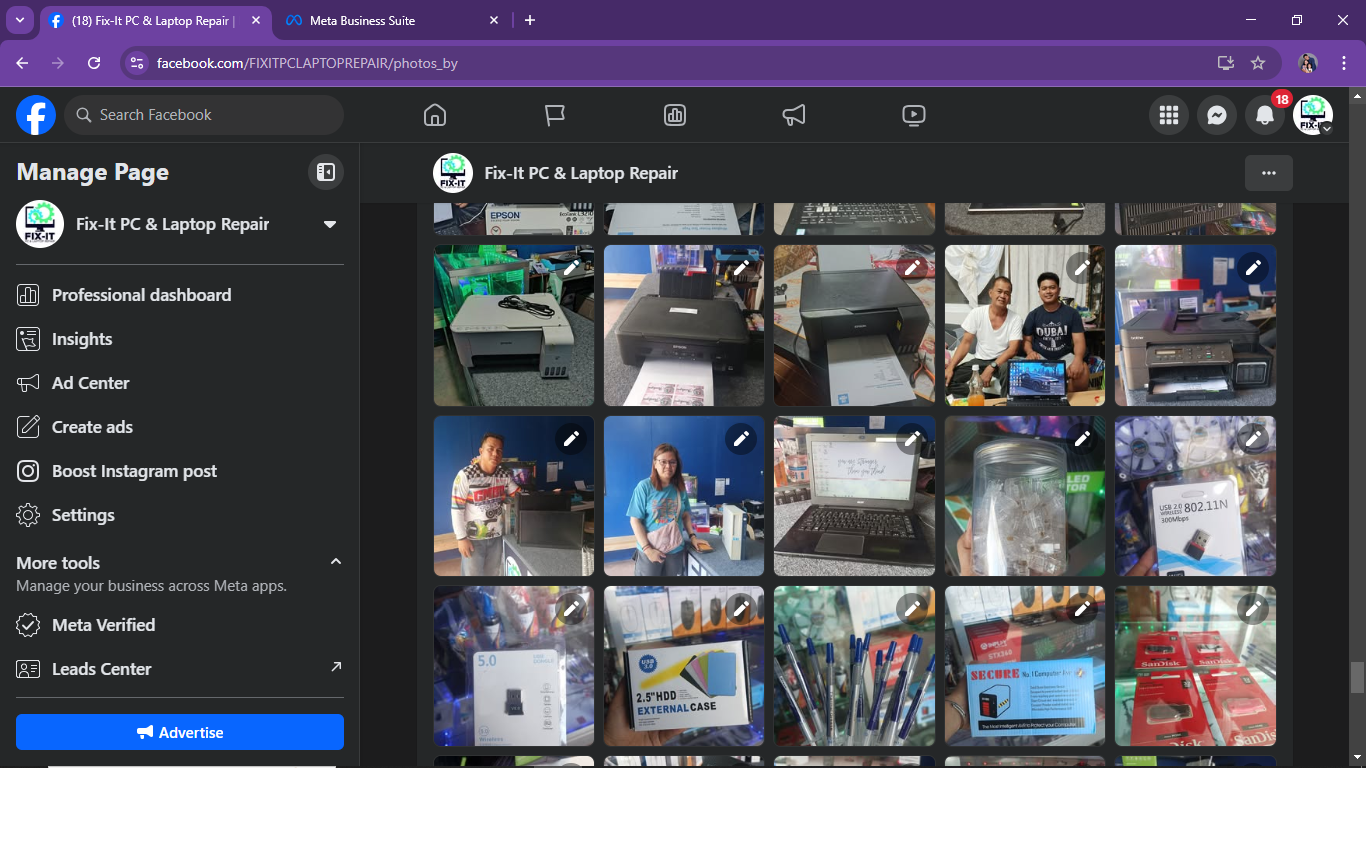
Task: Go to Home feed icon
Action: tap(435, 115)
